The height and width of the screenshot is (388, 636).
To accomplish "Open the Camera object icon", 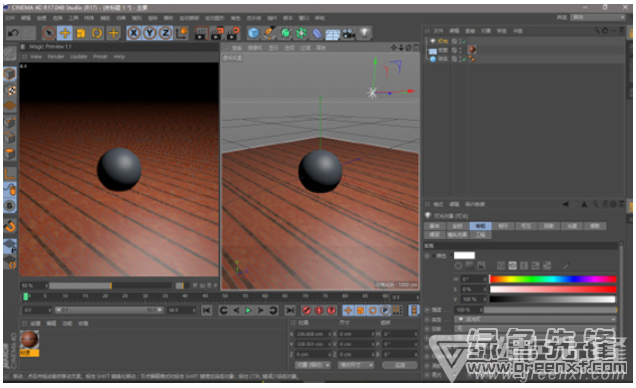I will [348, 33].
